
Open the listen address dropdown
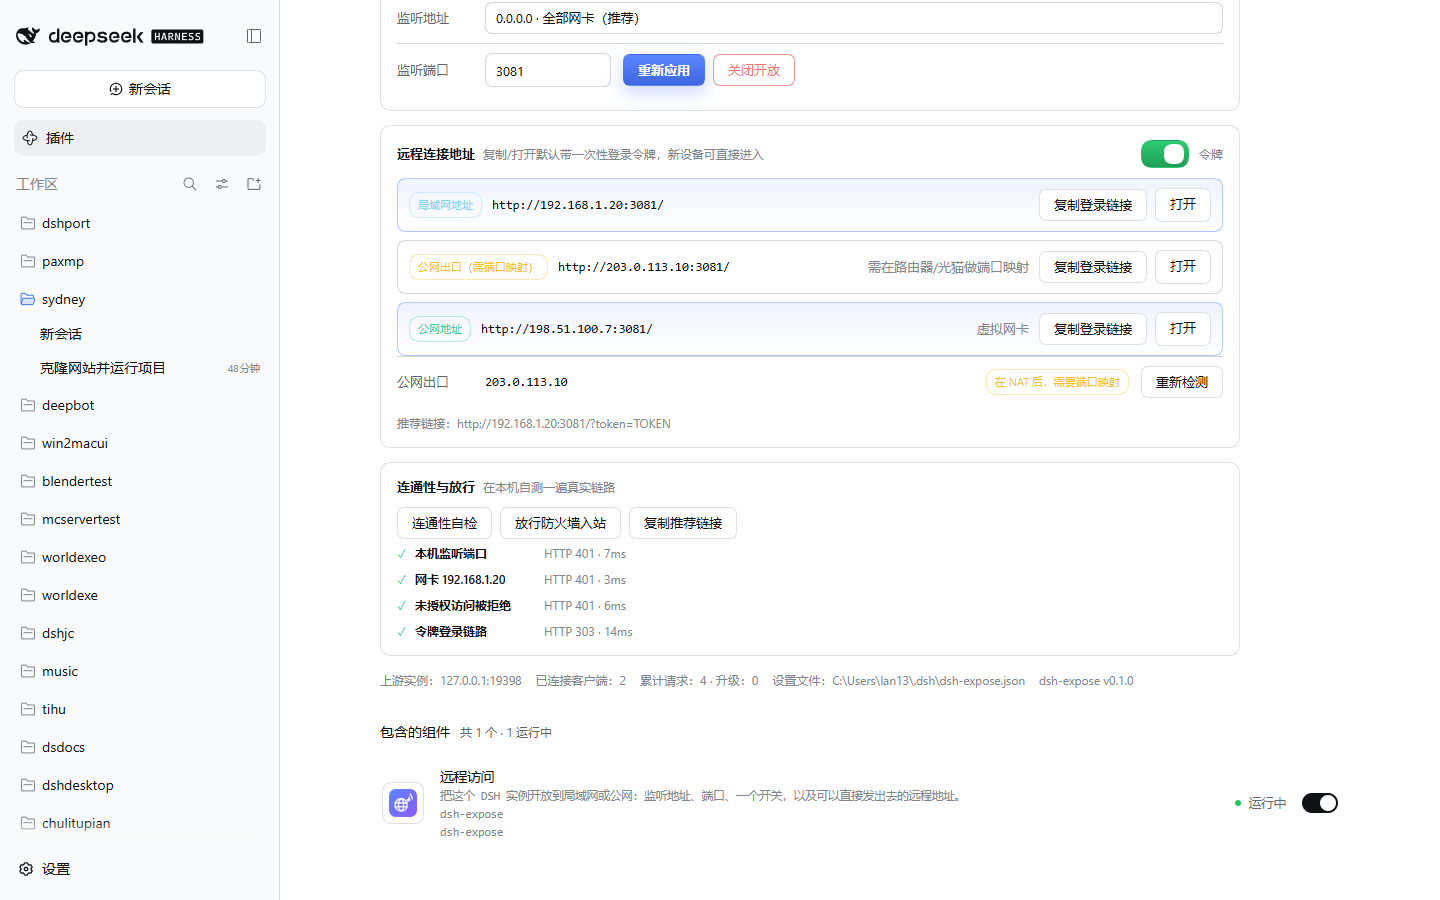coord(854,18)
